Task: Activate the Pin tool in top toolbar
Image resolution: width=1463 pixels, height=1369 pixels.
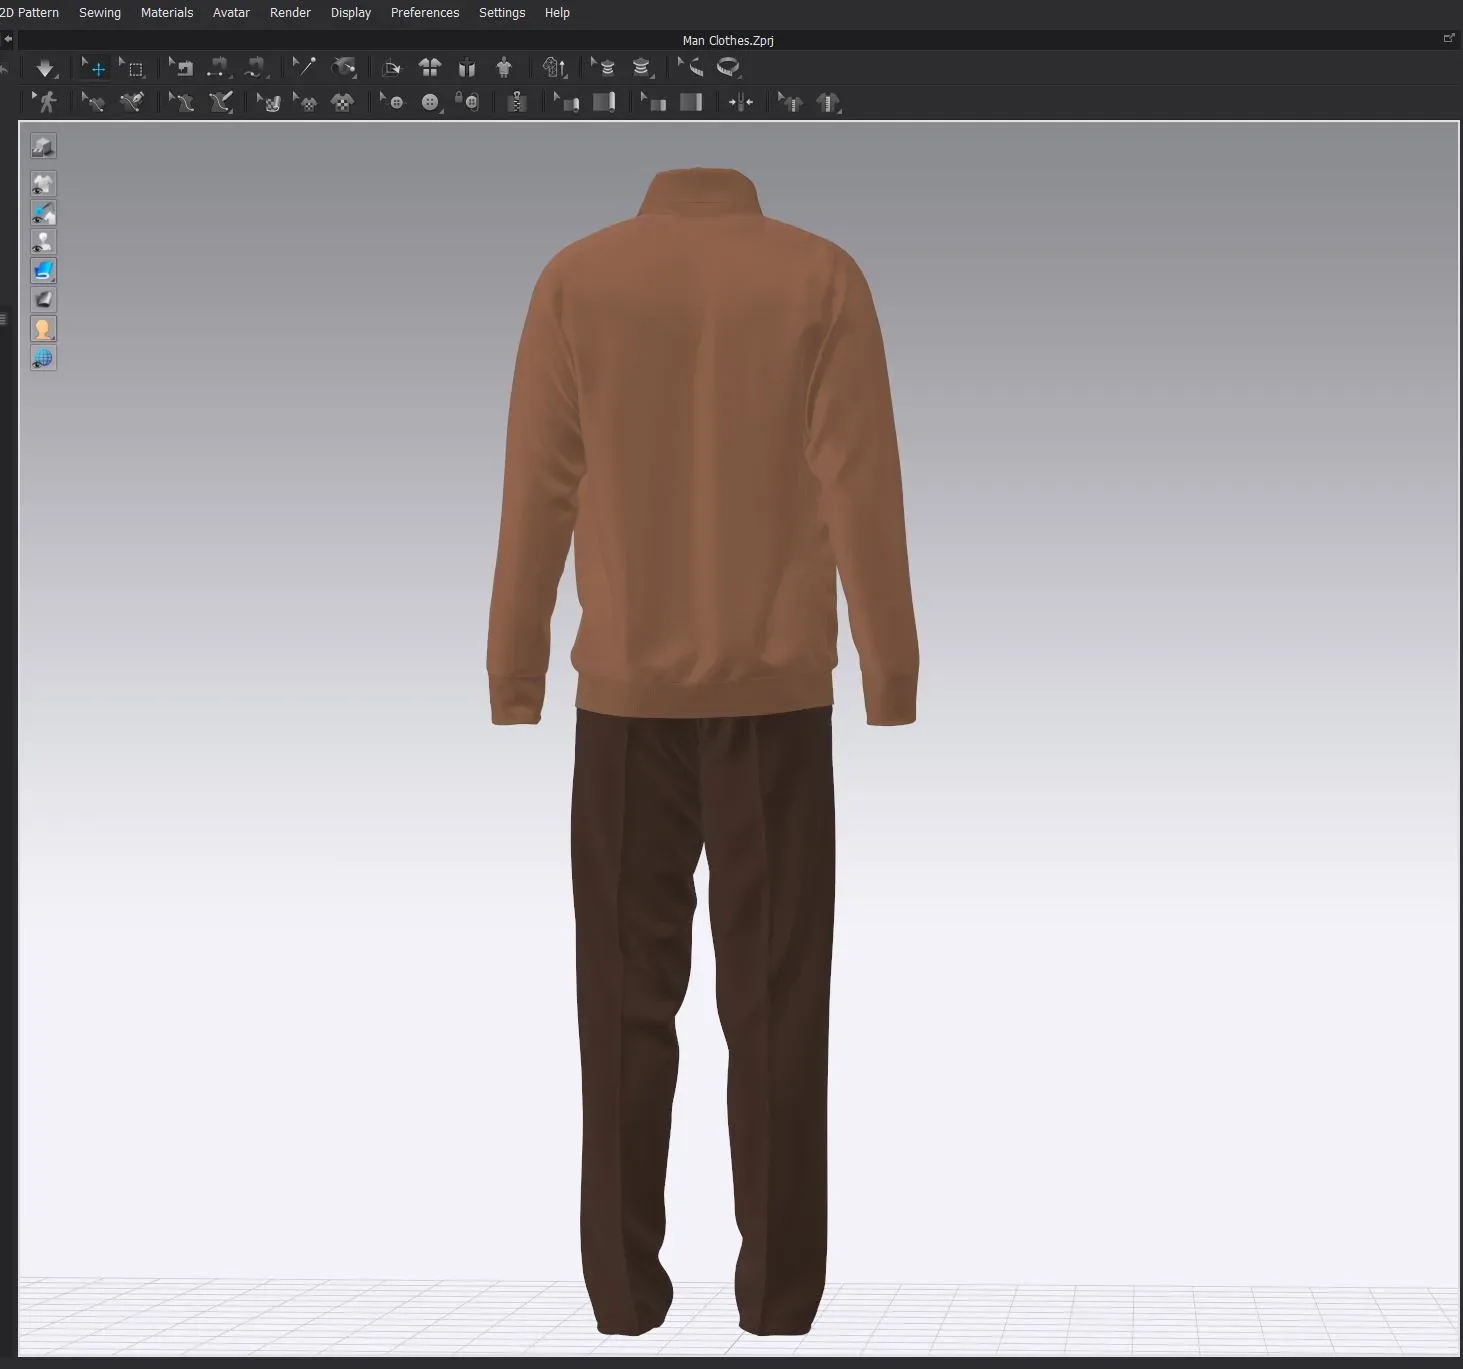Action: pyautogui.click(x=303, y=67)
